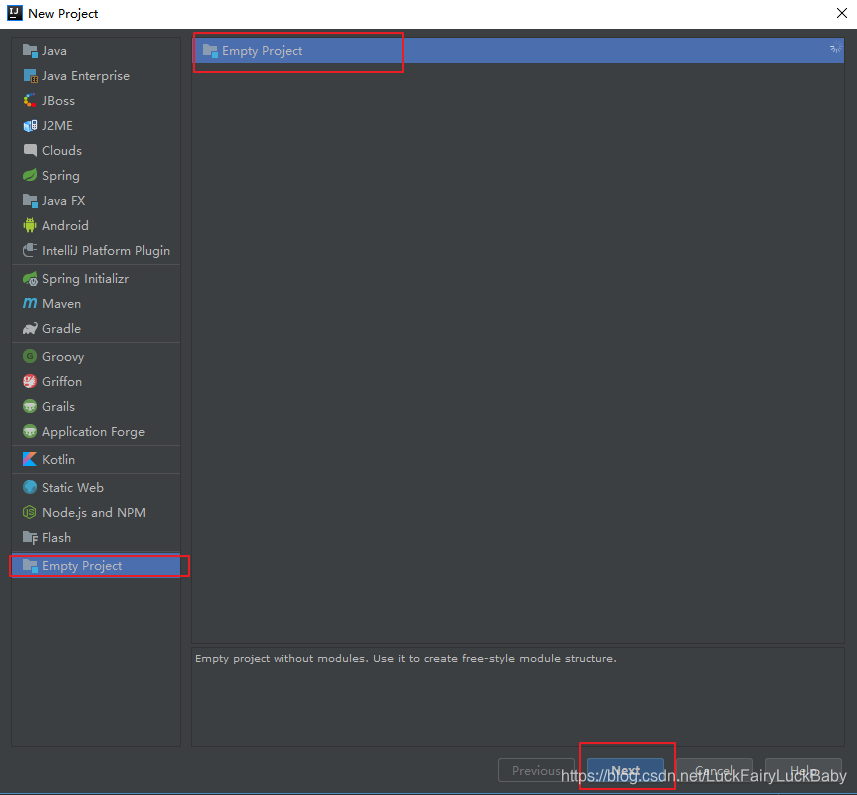857x795 pixels.
Task: Choose J2ME from the project list
Action: click(96, 126)
